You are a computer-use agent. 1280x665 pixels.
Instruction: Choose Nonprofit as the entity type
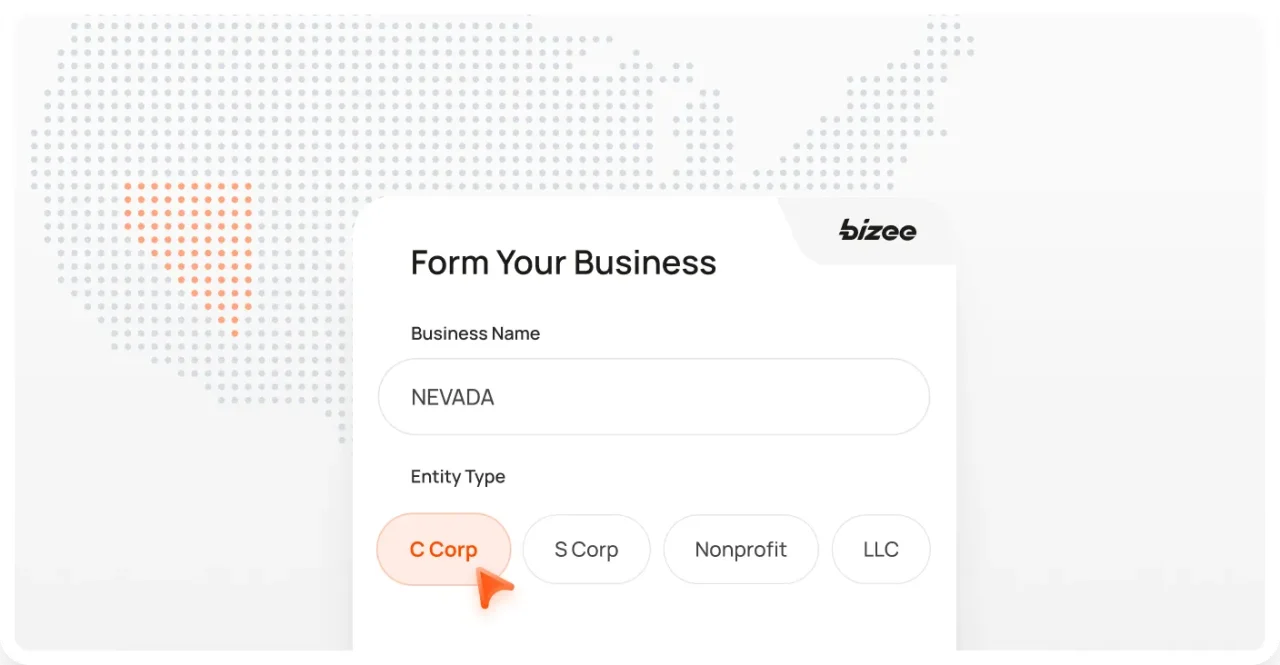[x=740, y=549]
